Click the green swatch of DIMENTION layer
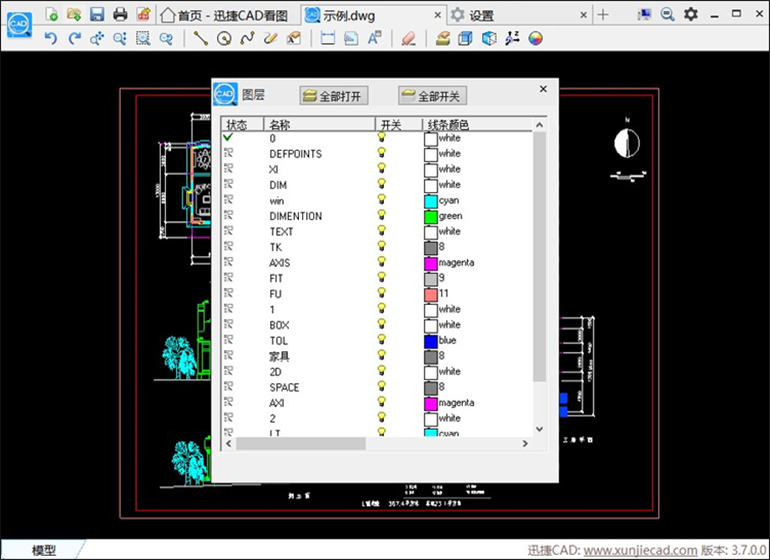The image size is (770, 560). click(431, 216)
